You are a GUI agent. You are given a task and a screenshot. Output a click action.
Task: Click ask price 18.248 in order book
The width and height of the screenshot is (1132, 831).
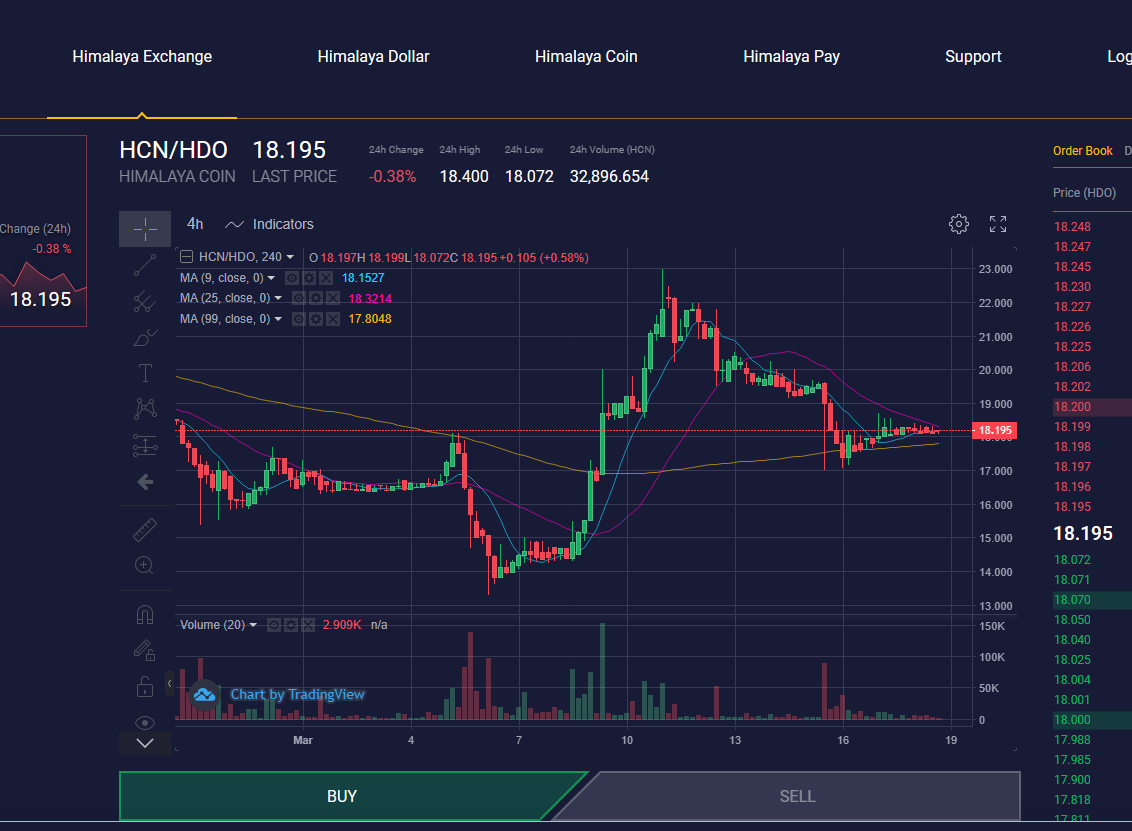[x=1072, y=227]
